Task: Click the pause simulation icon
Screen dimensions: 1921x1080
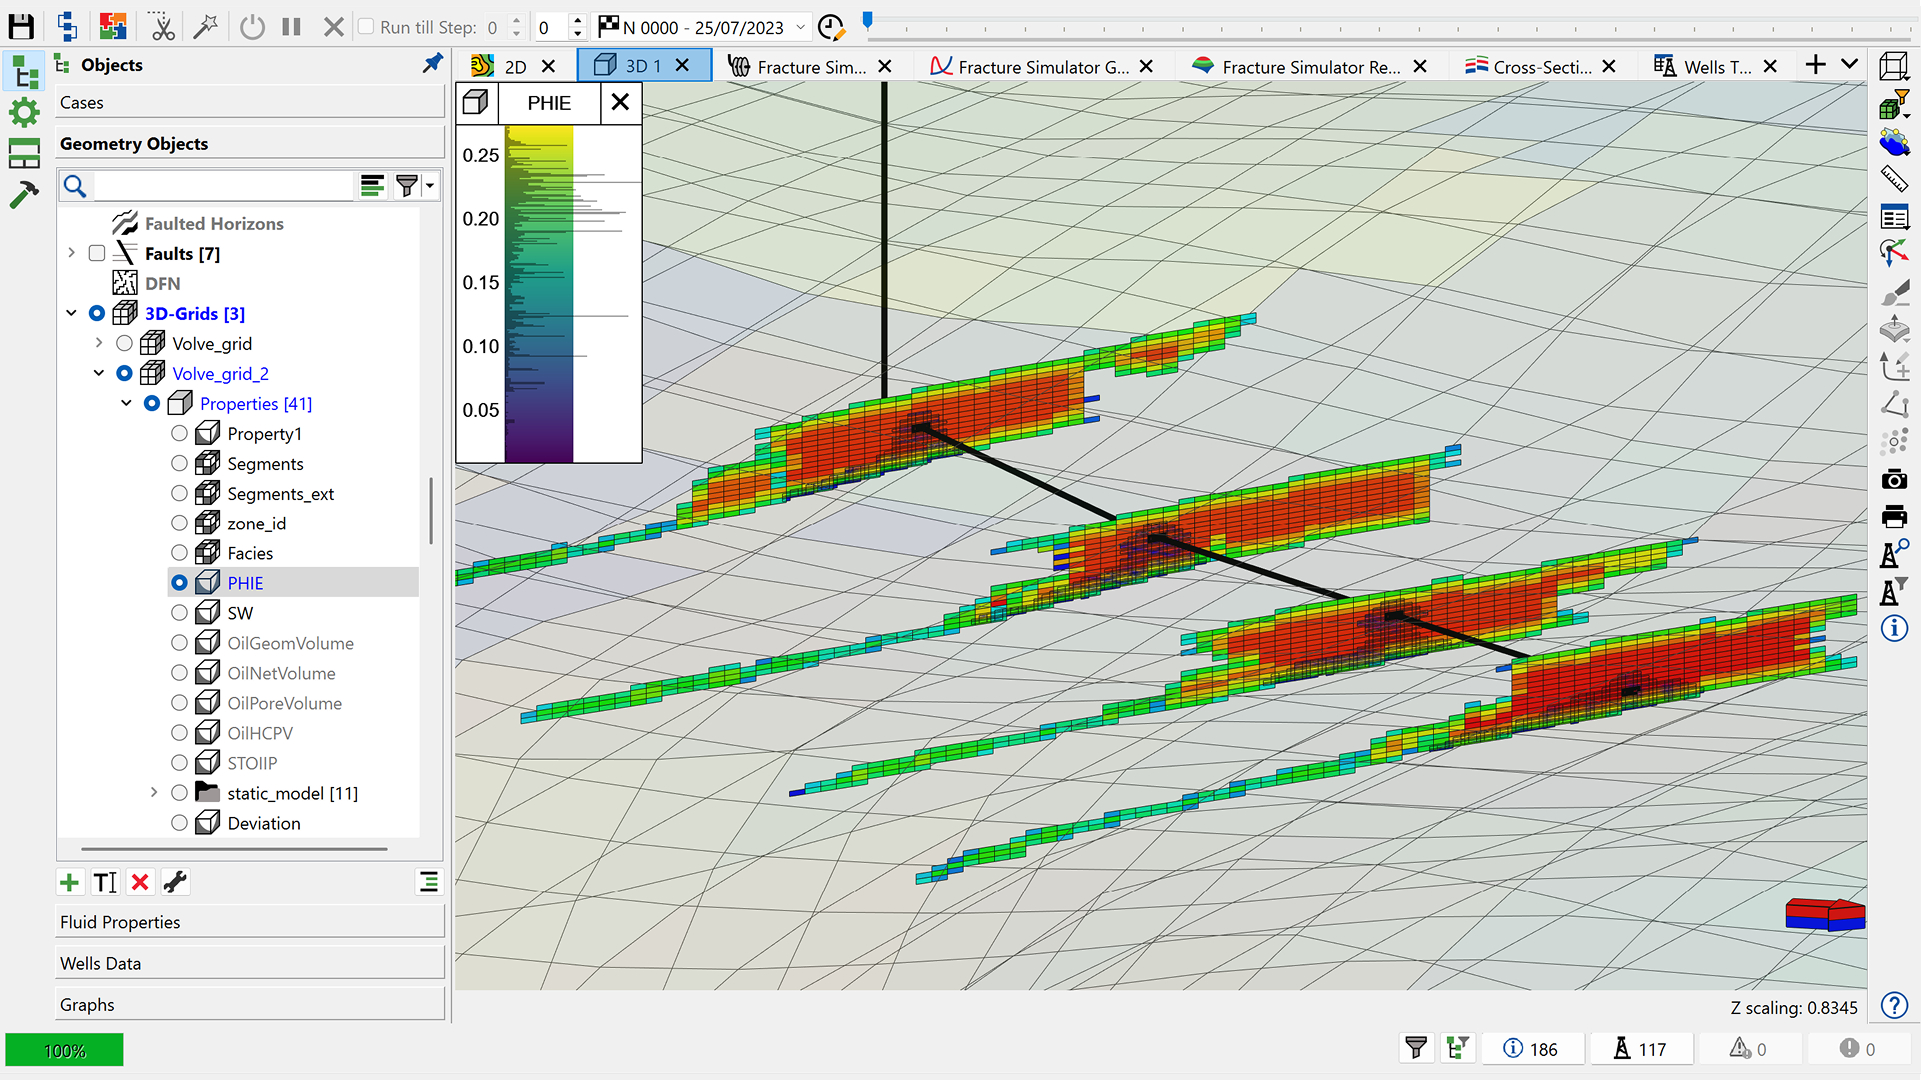Action: [x=291, y=27]
